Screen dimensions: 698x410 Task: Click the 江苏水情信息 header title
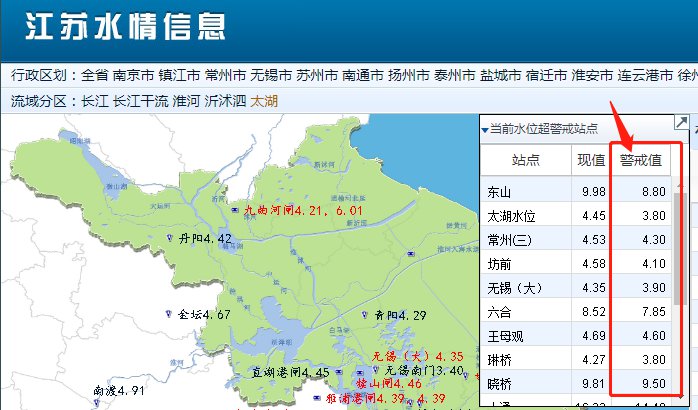click(x=125, y=27)
